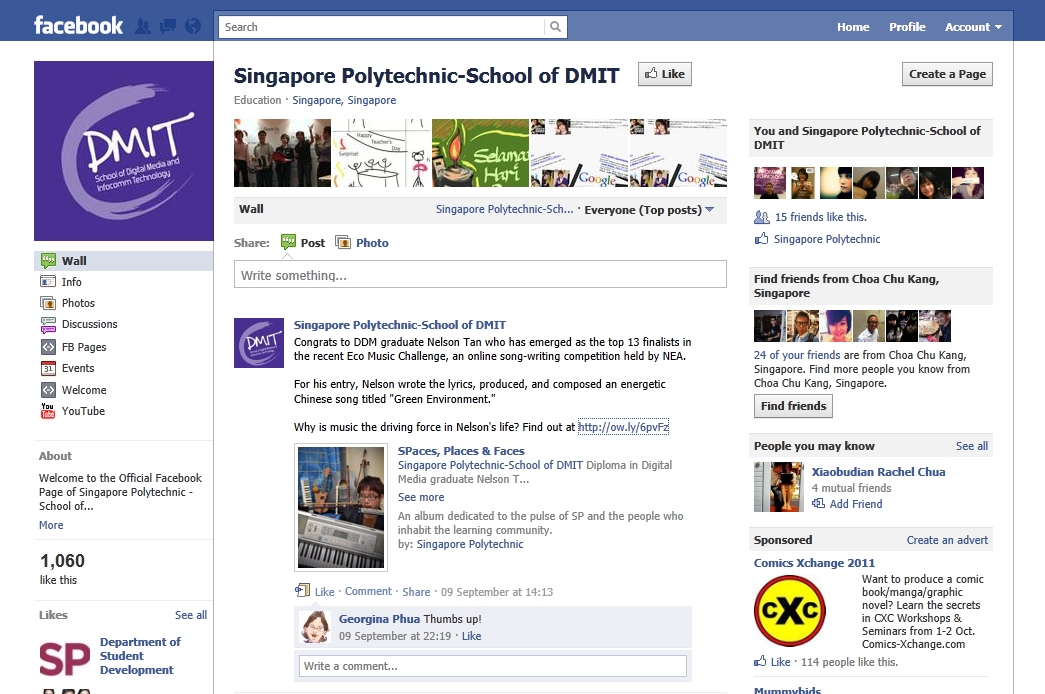
Task: Click Georgina Phua's comment avatar
Action: [315, 627]
